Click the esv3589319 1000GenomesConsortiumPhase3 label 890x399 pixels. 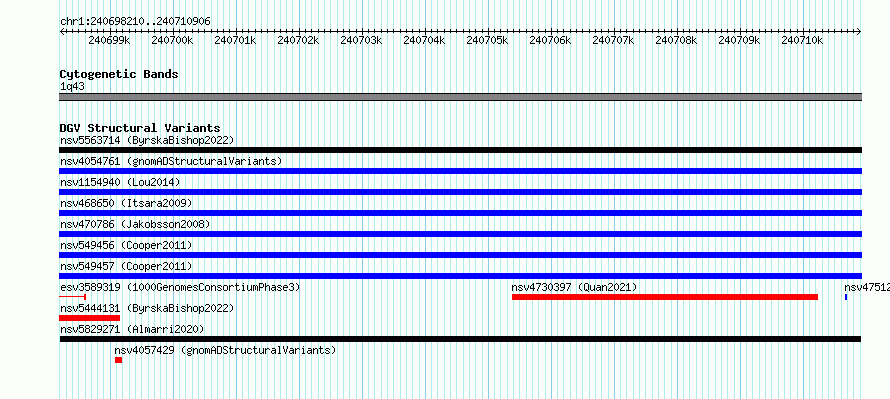pyautogui.click(x=180, y=287)
